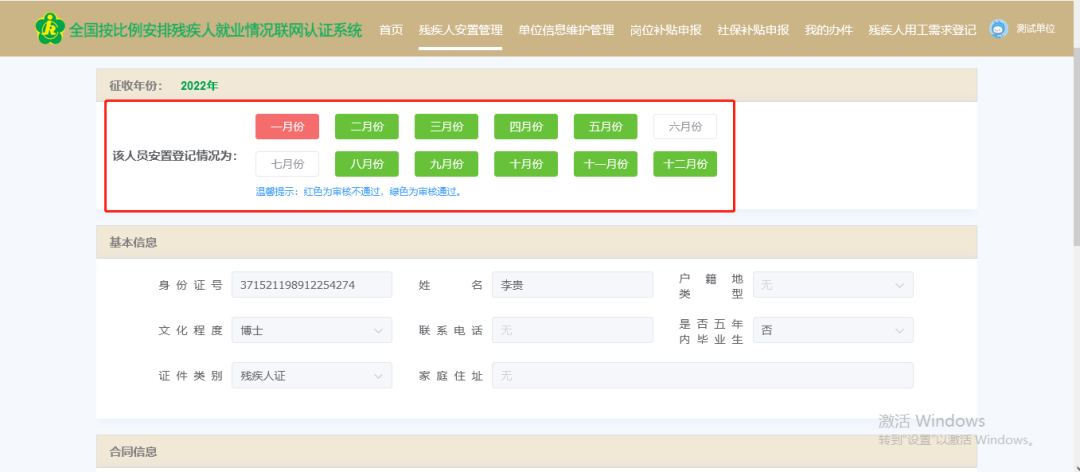Screen dimensions: 1080x472
Task: Click the green system logo icon
Action: (x=48, y=29)
